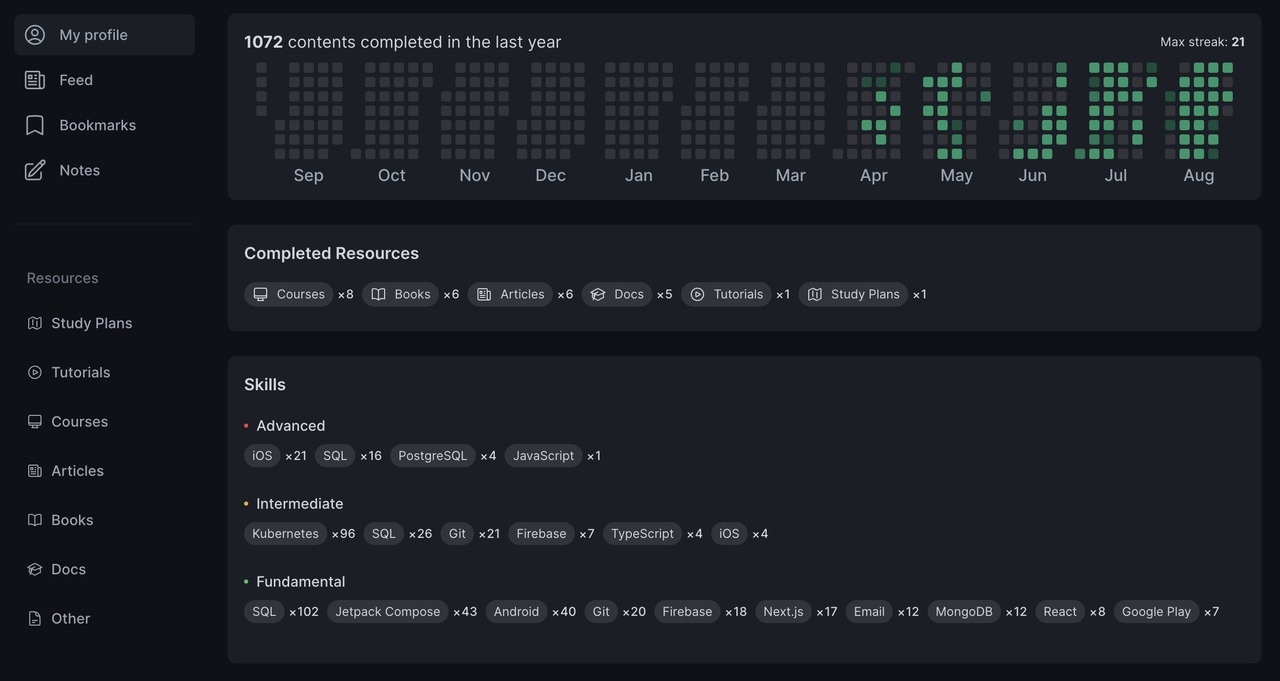Click the Courses monitor icon in sidebar
The width and height of the screenshot is (1280, 681).
(x=35, y=421)
